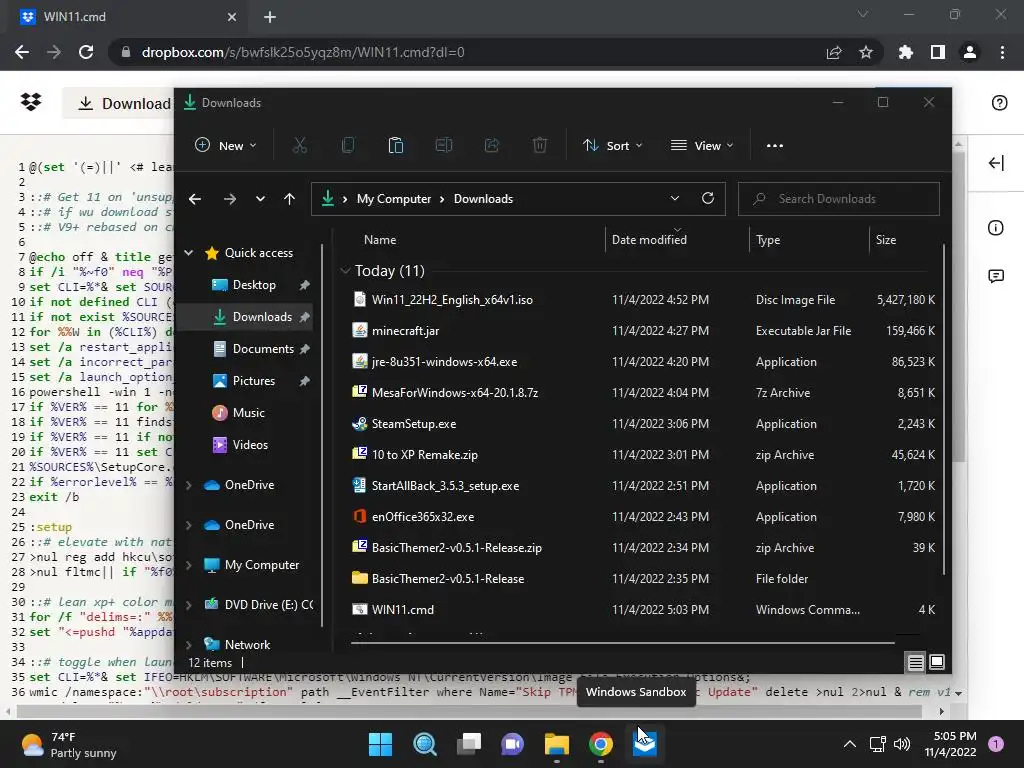This screenshot has width=1024, height=768.
Task: Select Documents in Quick access
Action: (x=263, y=349)
